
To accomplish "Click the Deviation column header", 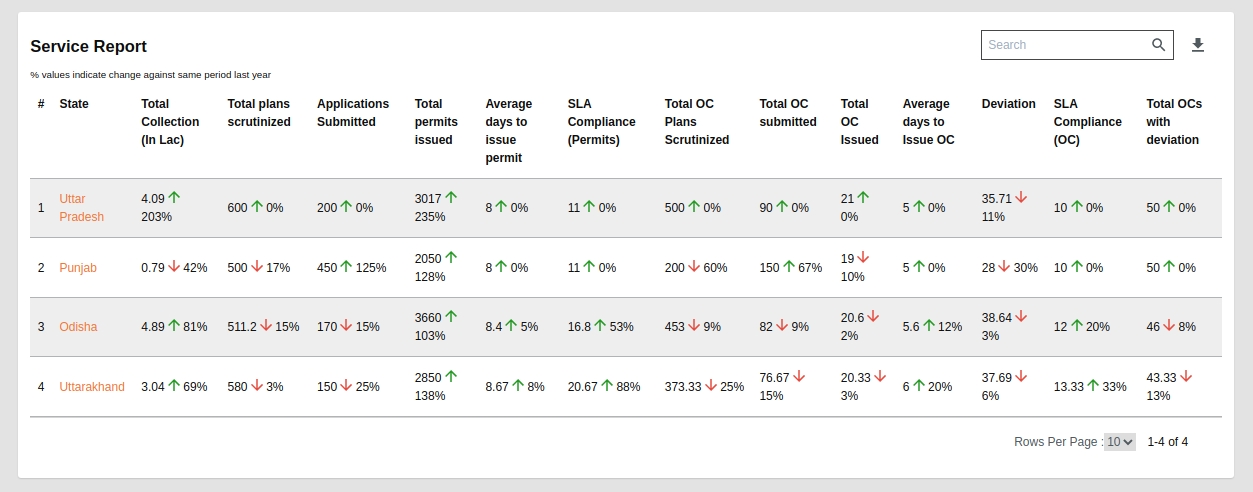I will point(1008,104).
